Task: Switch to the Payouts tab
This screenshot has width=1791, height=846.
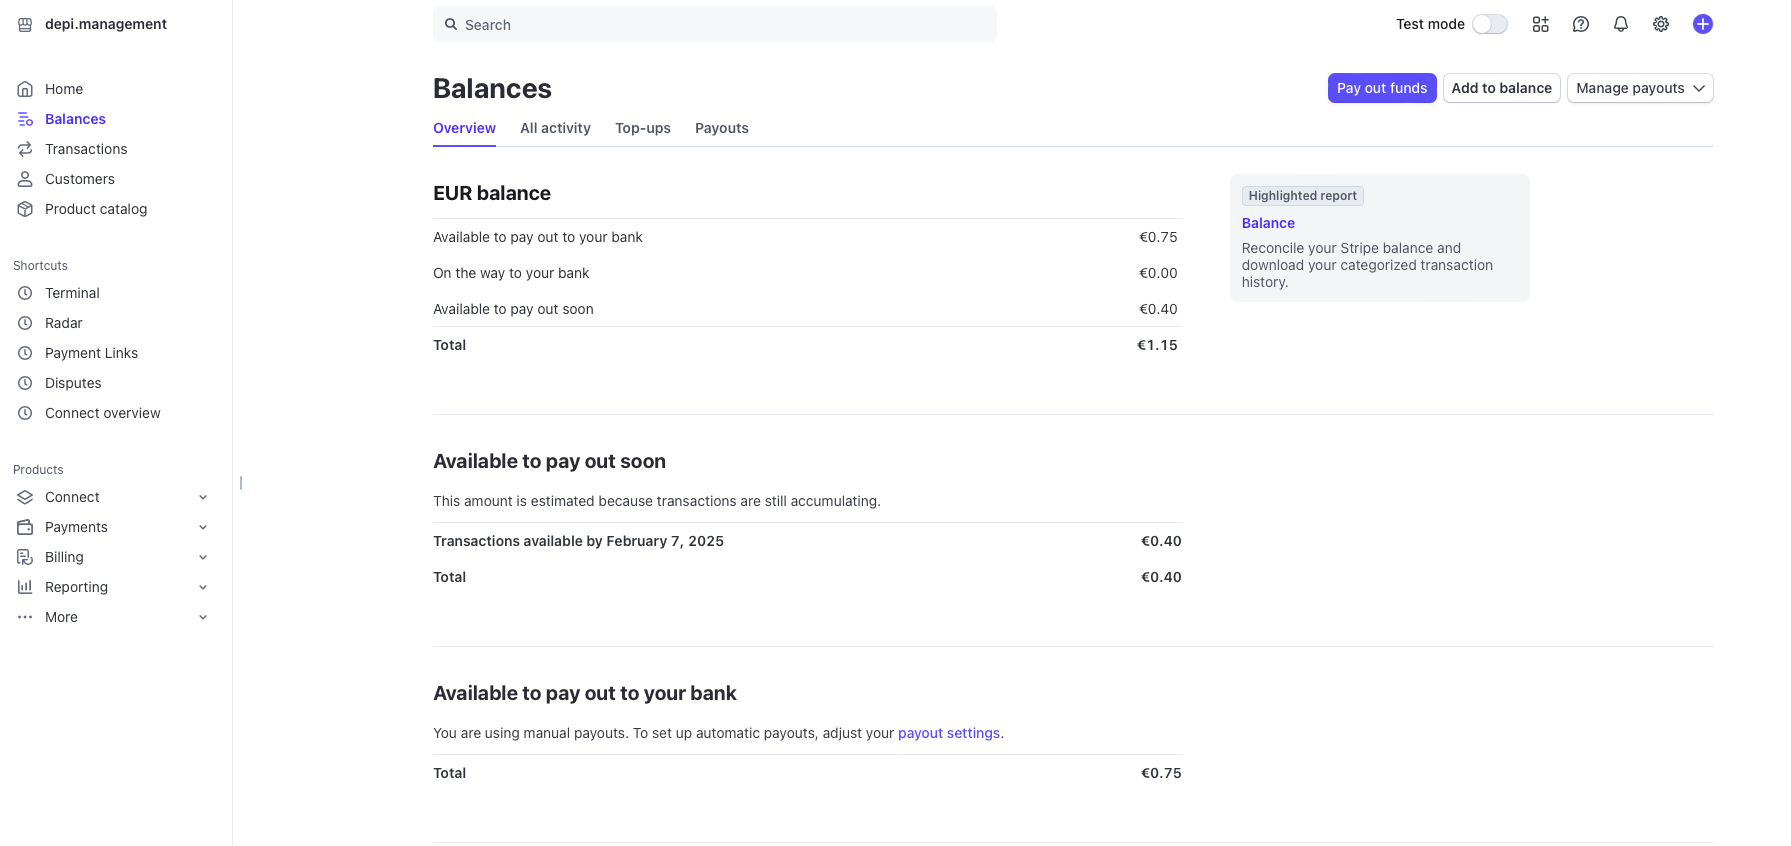Action: click(x=722, y=128)
